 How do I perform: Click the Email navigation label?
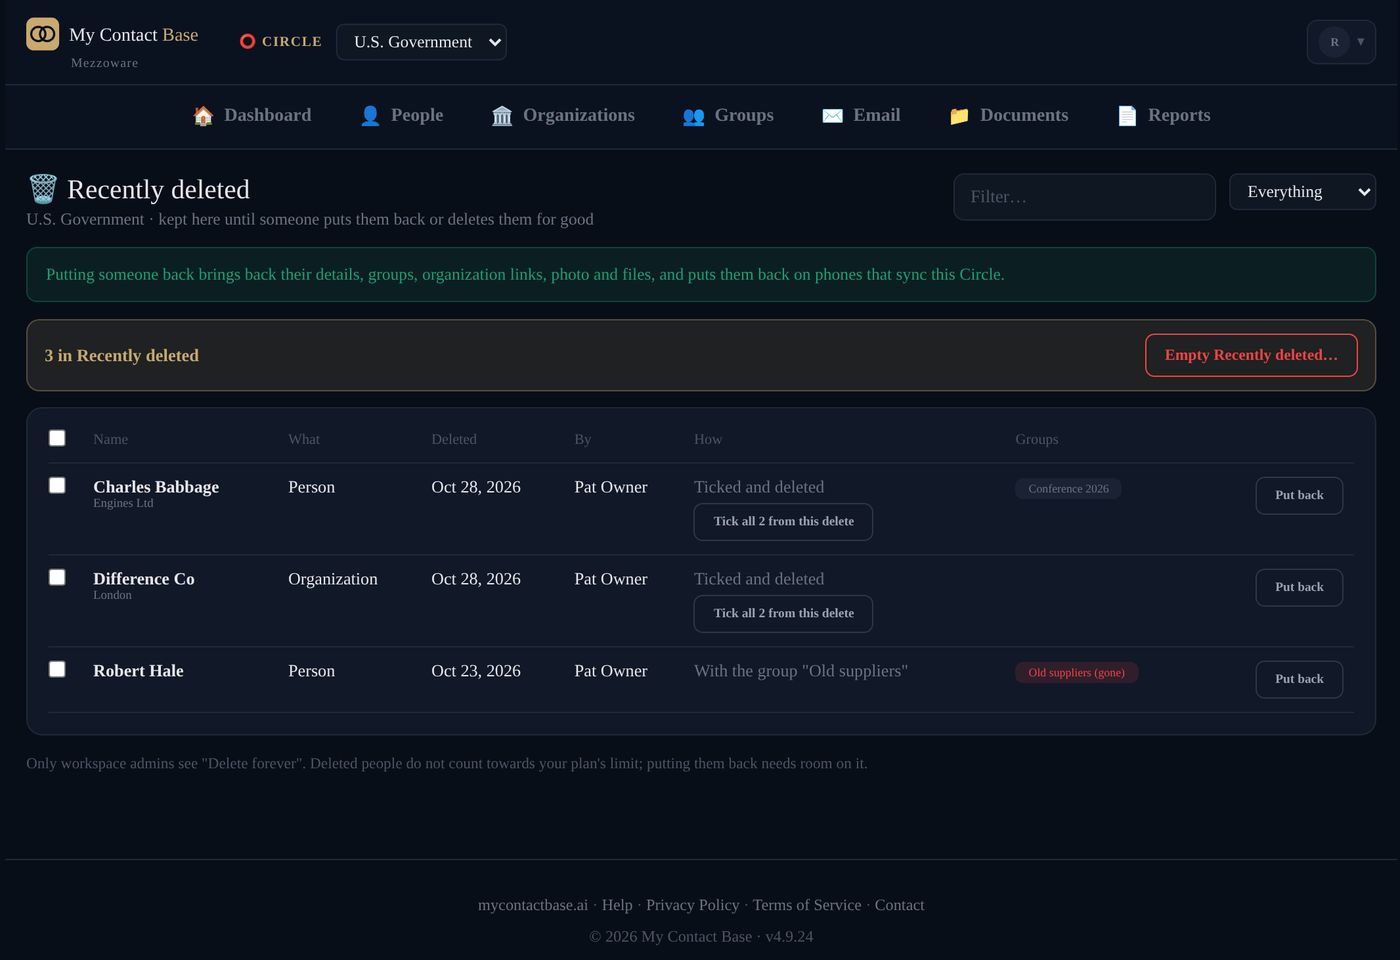click(877, 116)
